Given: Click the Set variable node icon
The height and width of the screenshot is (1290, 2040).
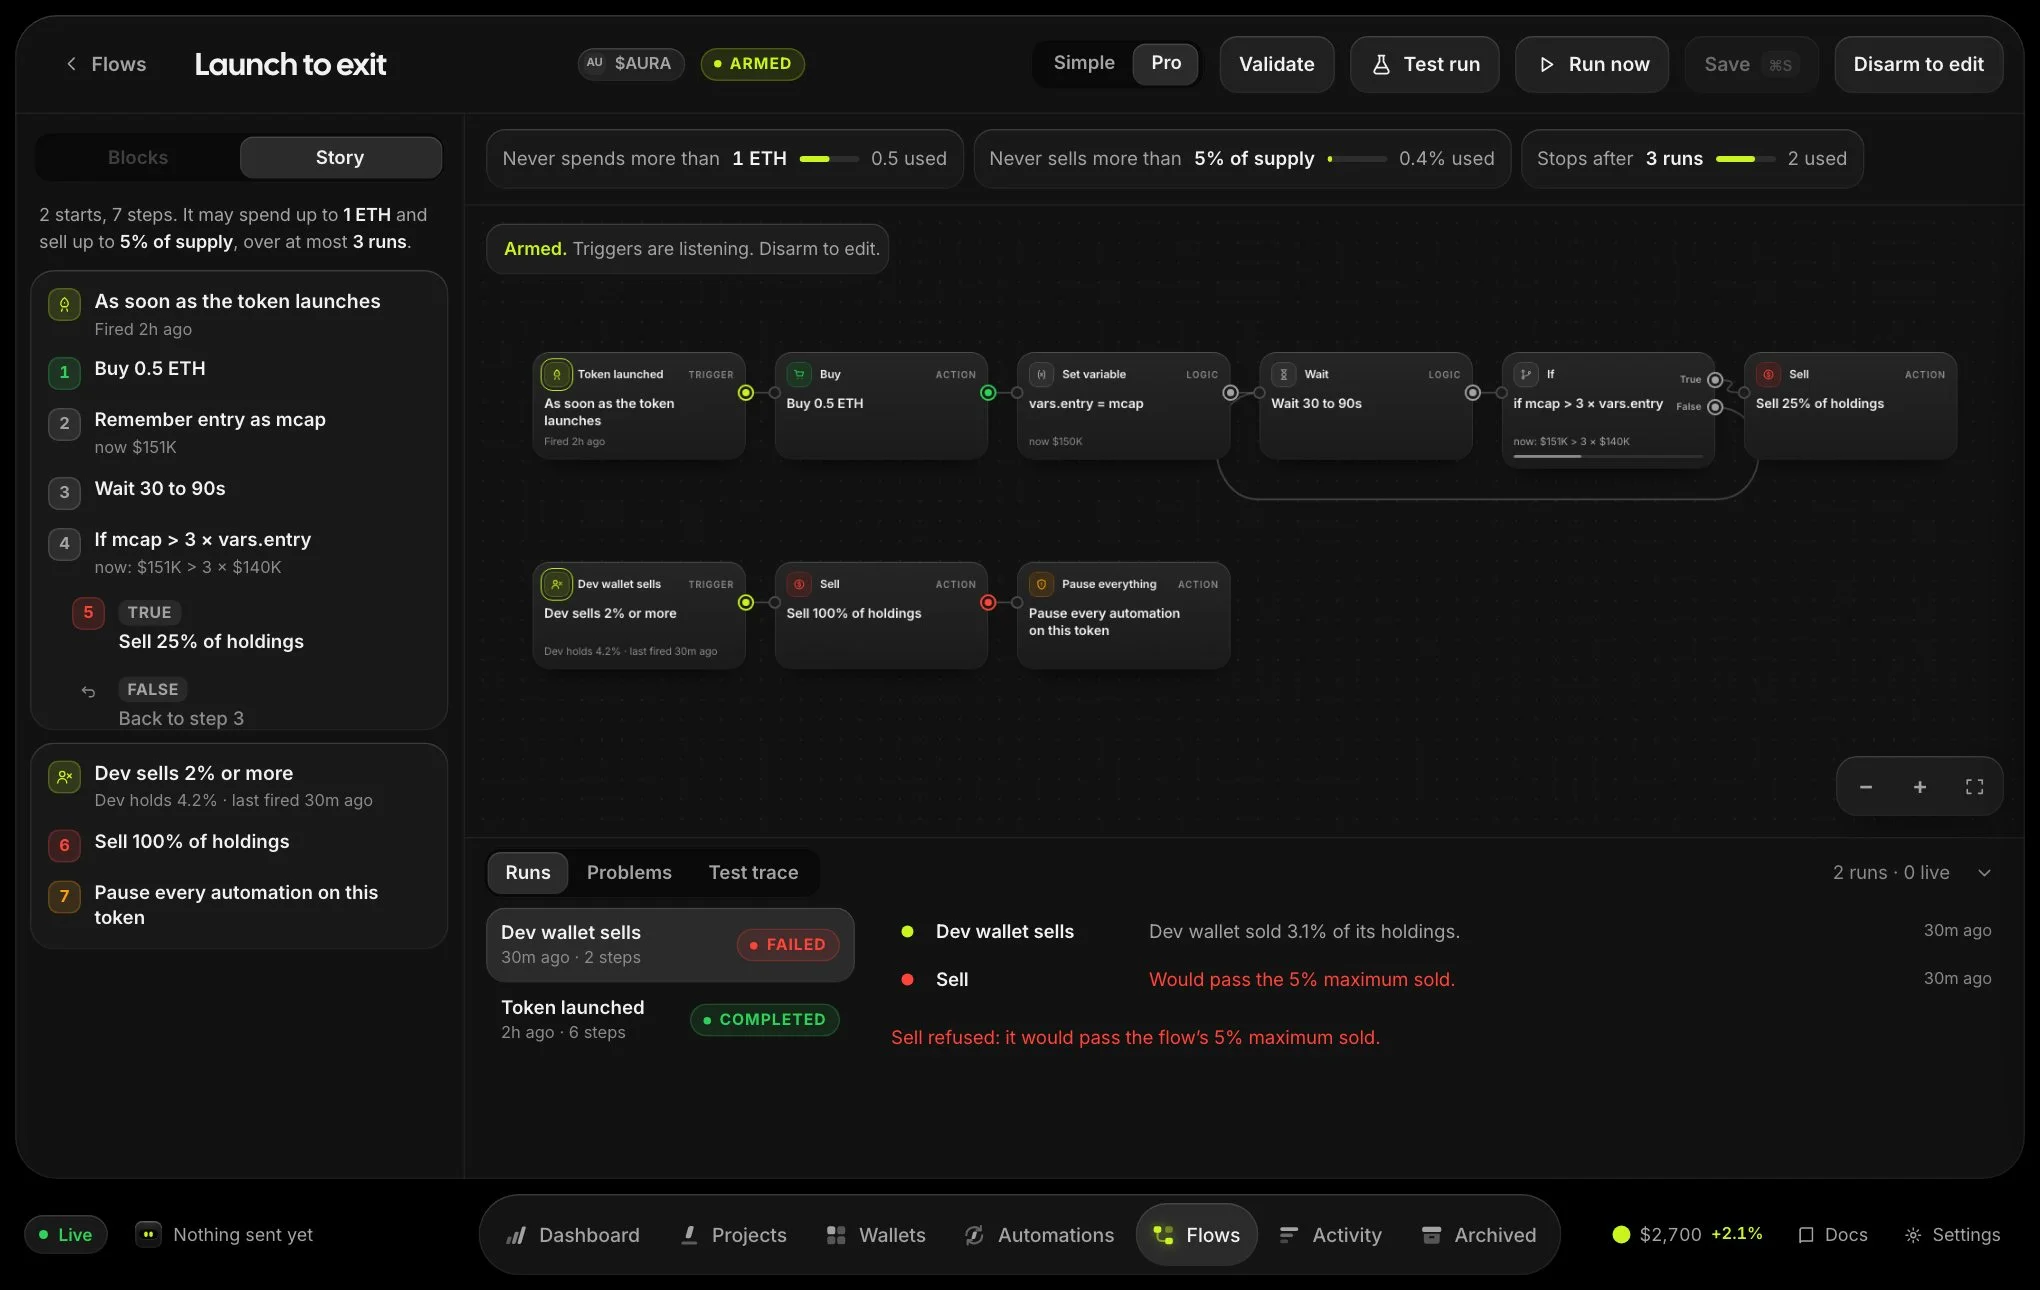Looking at the screenshot, I should click(x=1041, y=374).
